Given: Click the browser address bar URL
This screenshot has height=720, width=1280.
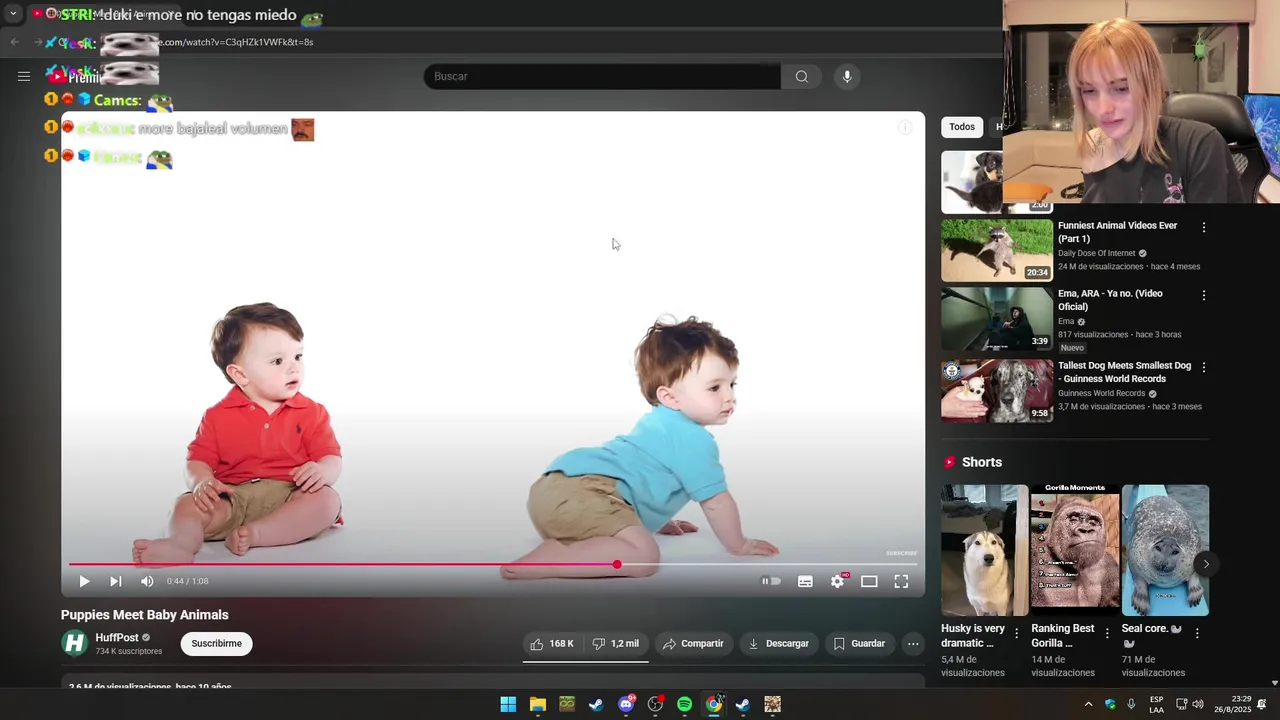Looking at the screenshot, I should tap(238, 42).
